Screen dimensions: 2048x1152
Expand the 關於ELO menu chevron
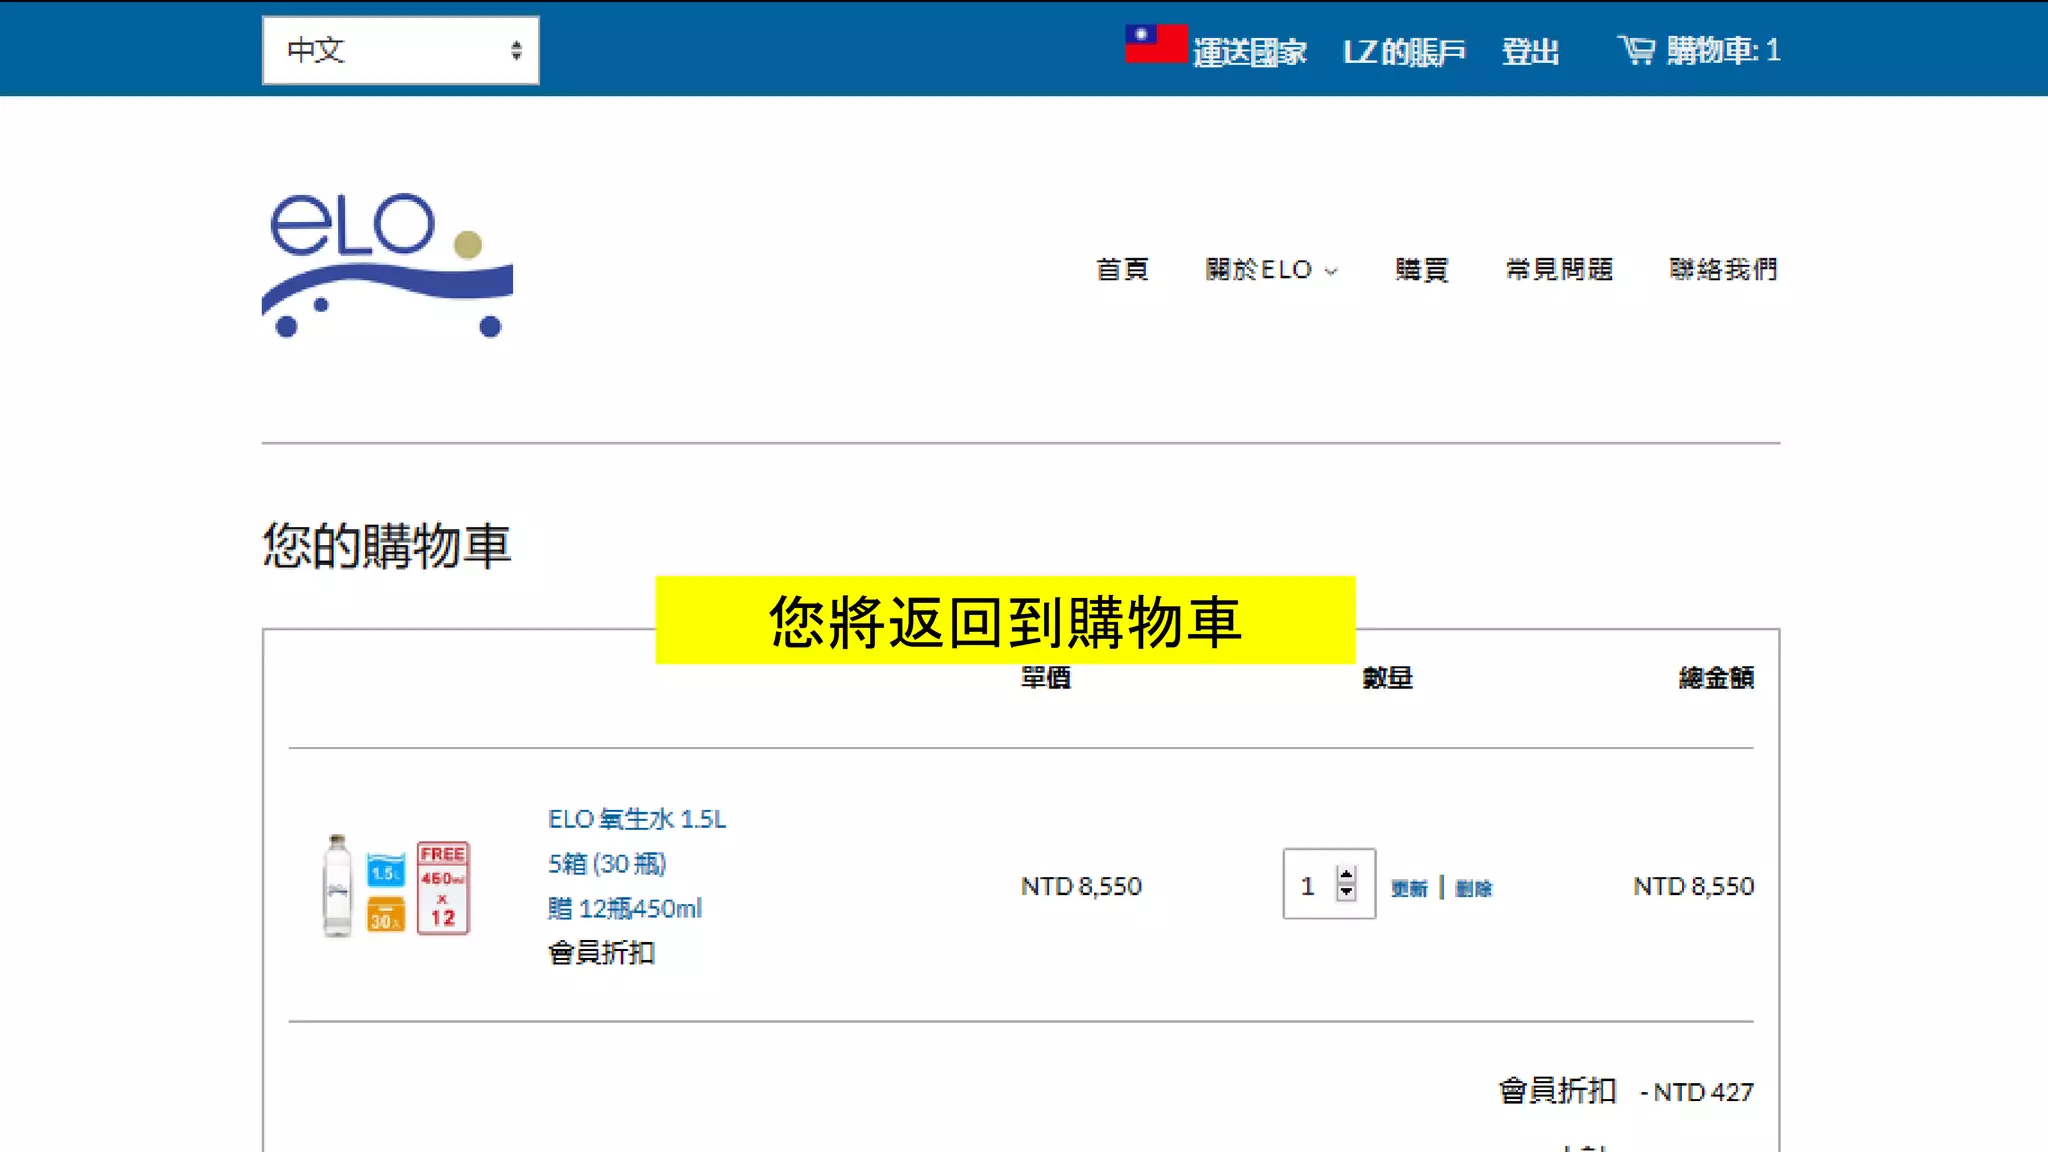coord(1331,271)
